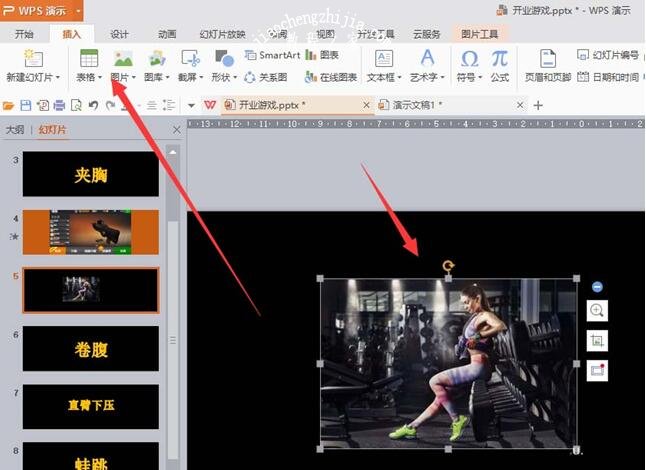Click the rotate handle above the picture
Viewport: 646px width, 470px height.
[448, 266]
